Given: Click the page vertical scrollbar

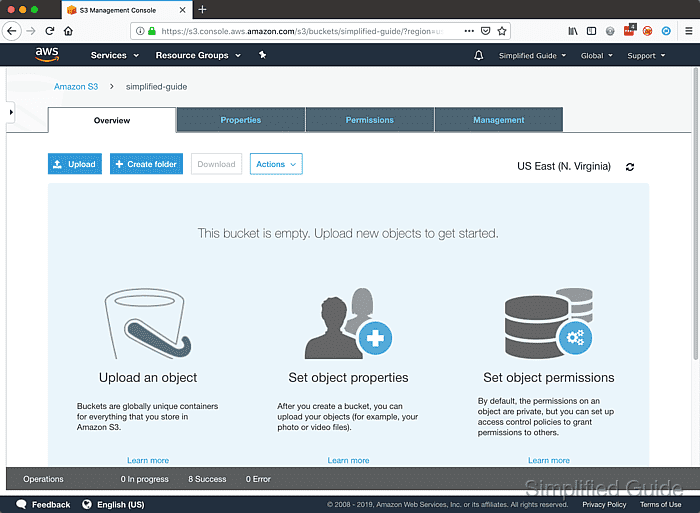Looking at the screenshot, I should (696, 214).
